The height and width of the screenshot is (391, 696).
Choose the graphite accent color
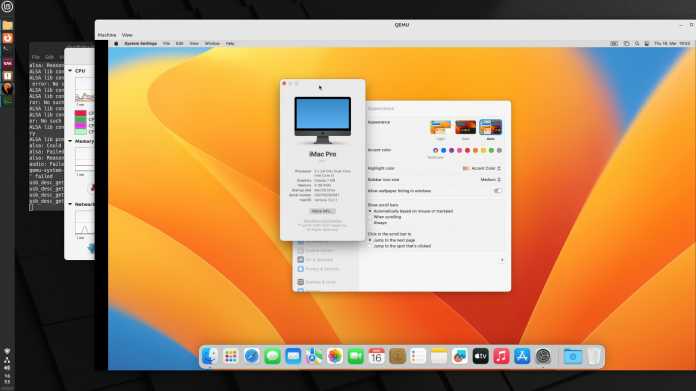(x=499, y=150)
